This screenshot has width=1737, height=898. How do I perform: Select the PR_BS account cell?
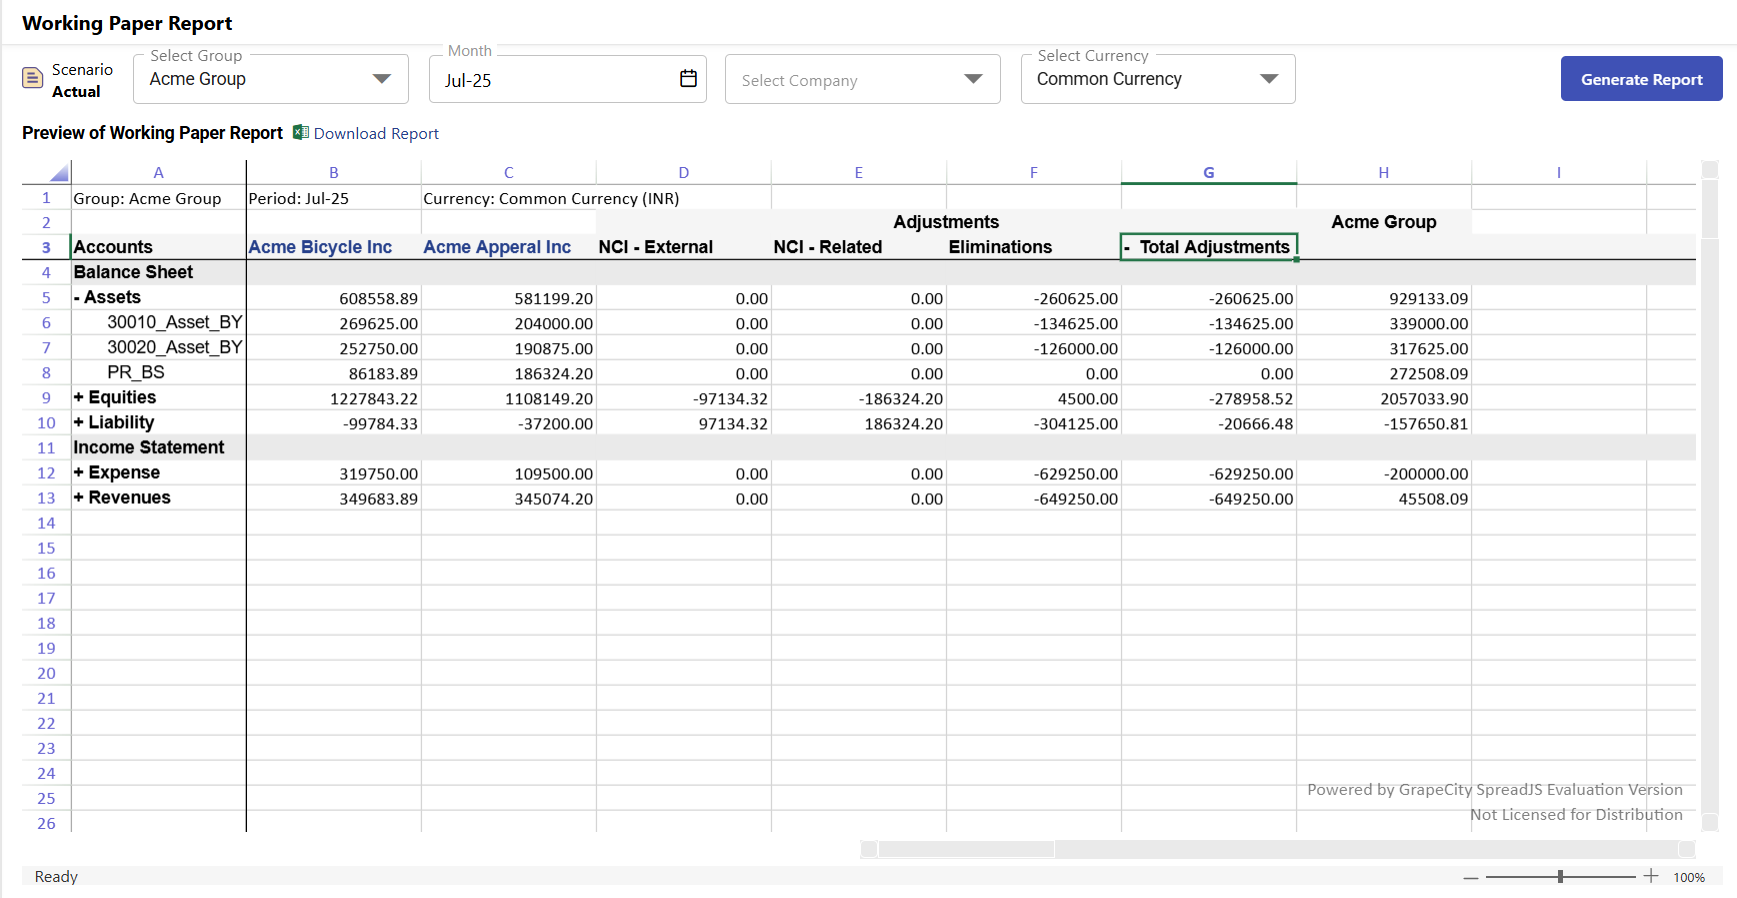coord(159,372)
